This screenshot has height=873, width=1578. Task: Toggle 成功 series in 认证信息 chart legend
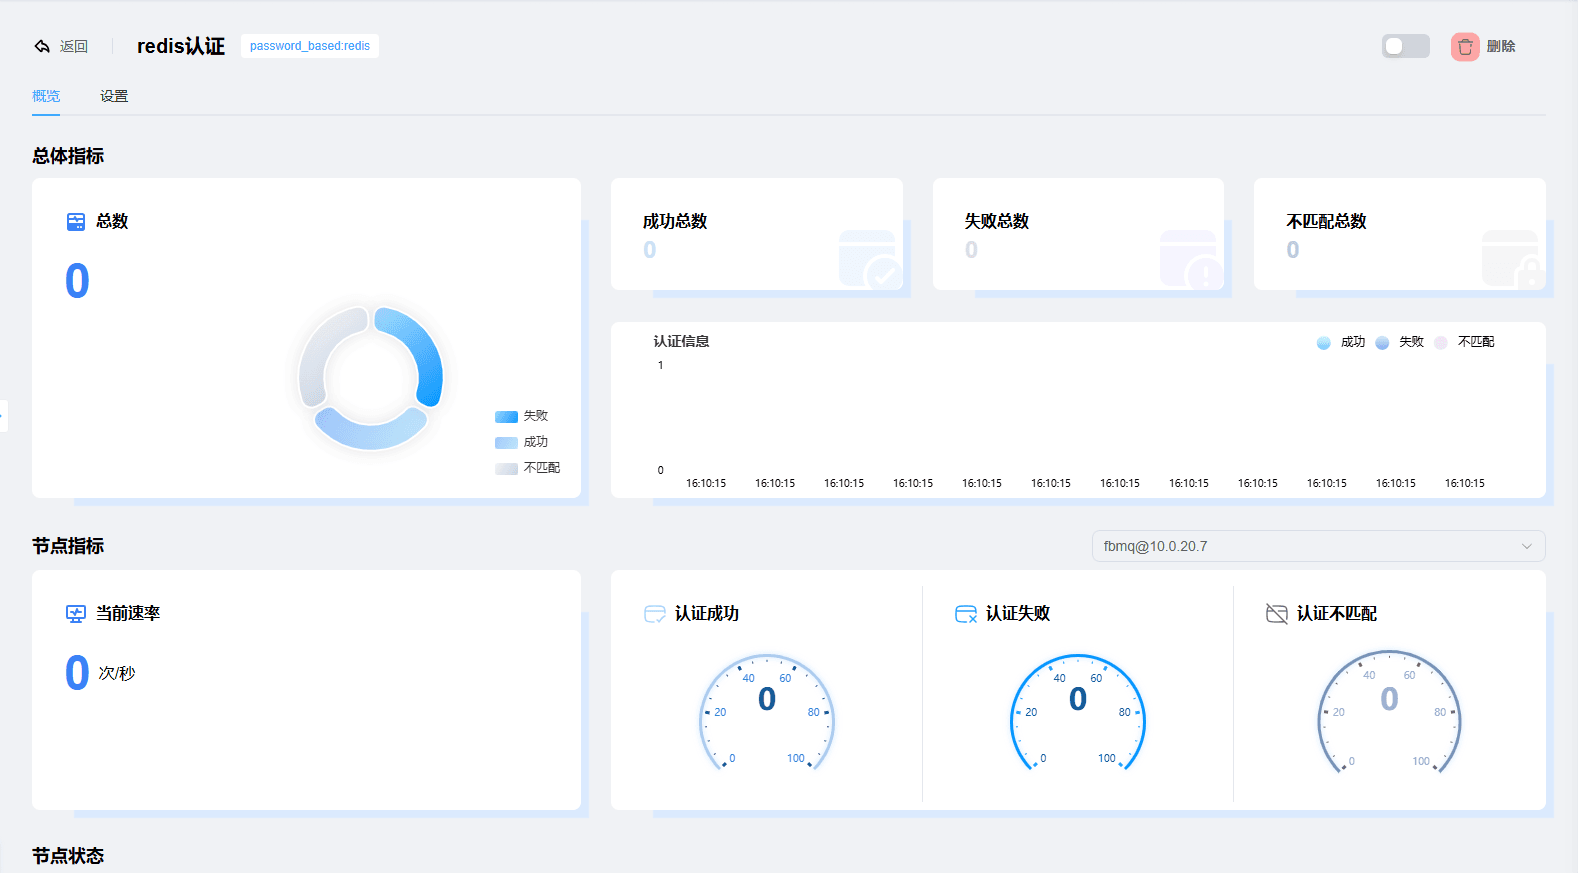1341,342
